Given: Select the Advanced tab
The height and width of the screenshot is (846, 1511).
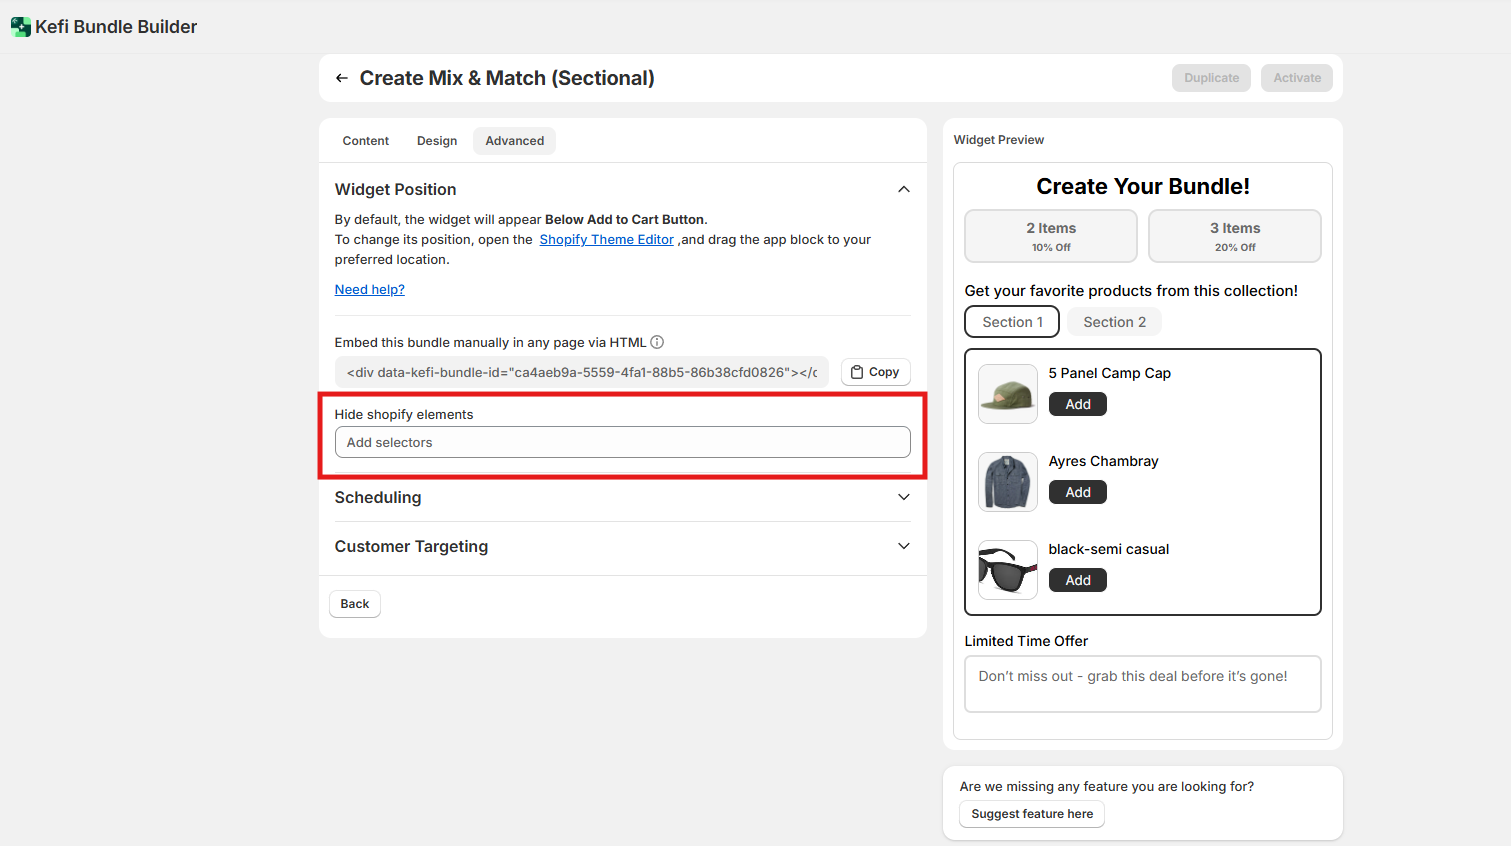Looking at the screenshot, I should [514, 141].
